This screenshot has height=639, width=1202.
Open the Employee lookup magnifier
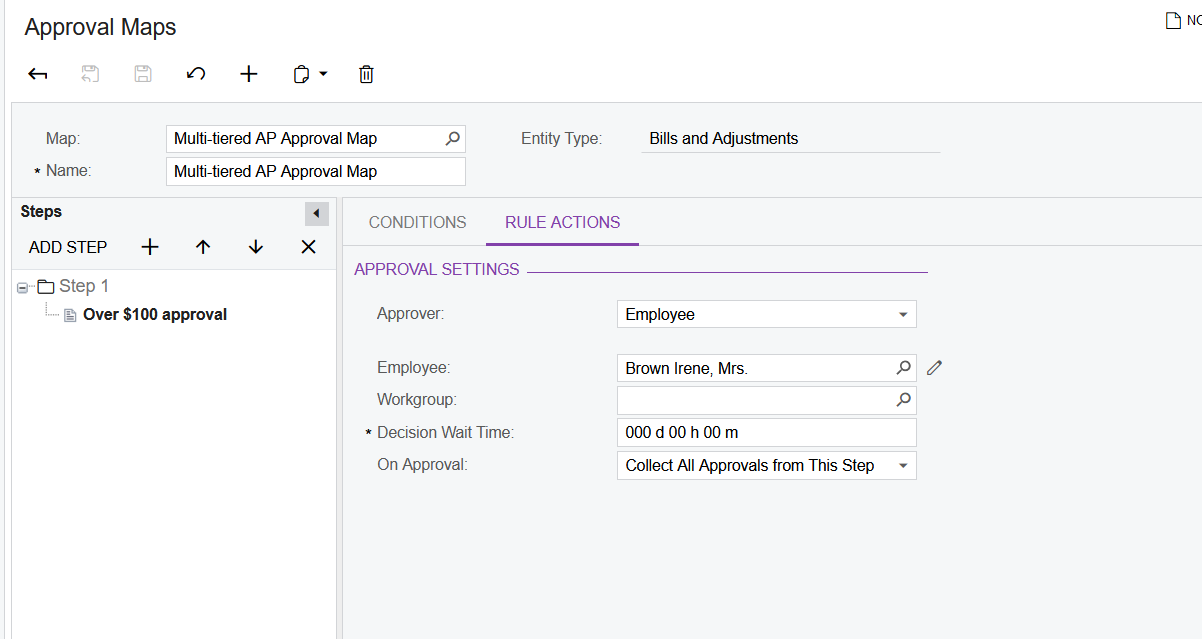click(x=903, y=367)
